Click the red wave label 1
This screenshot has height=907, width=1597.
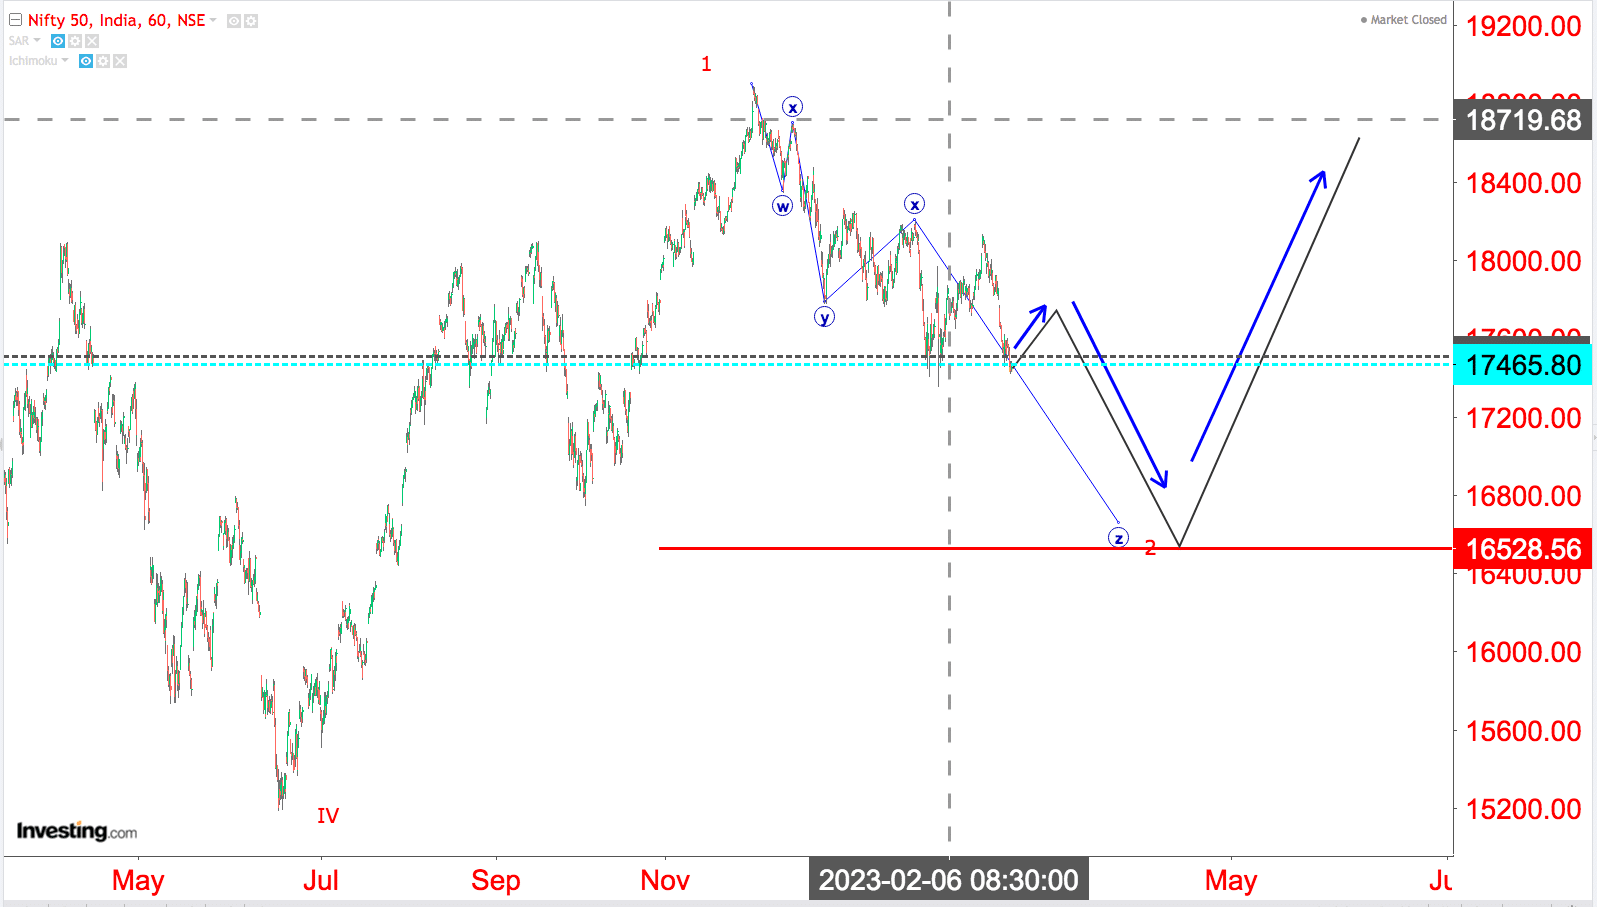click(x=706, y=64)
